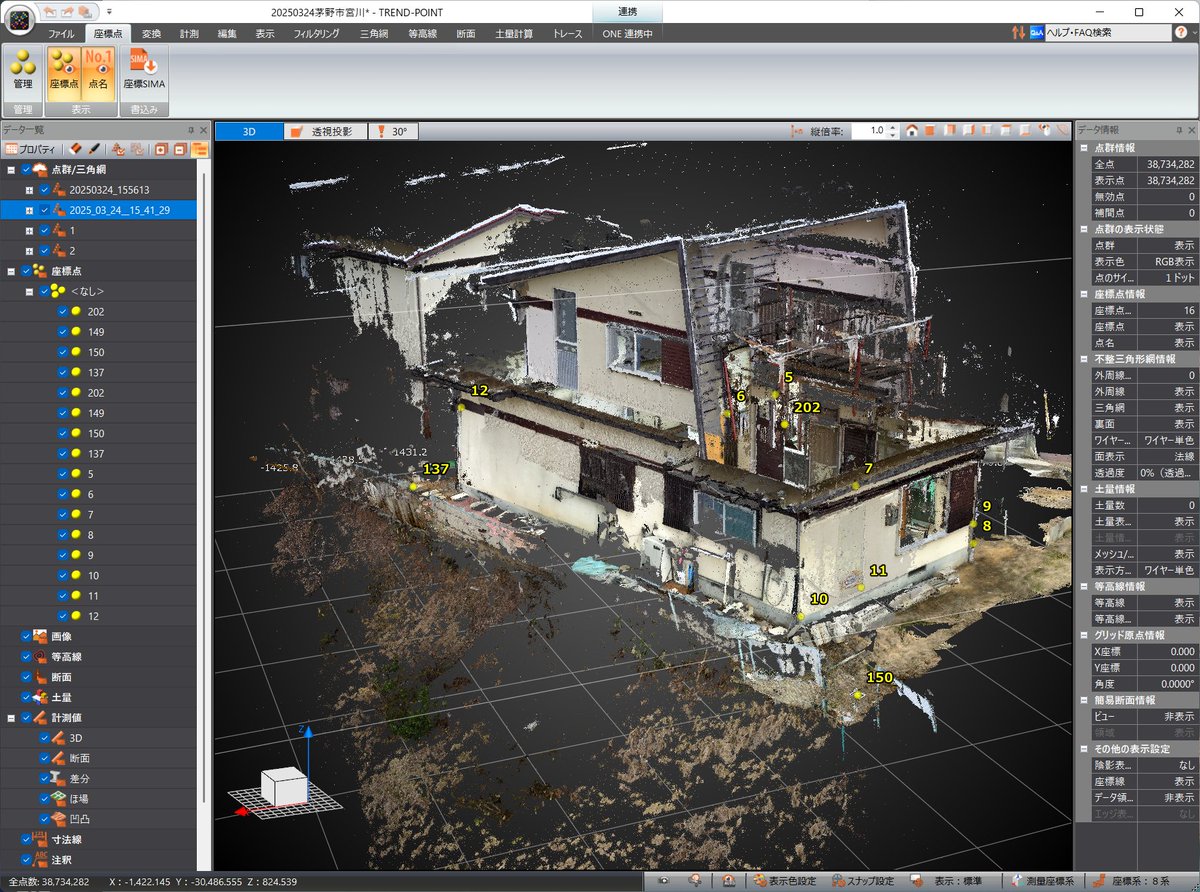Toggle 座標点 display button in ribbon
1200x892 pixels.
[63, 72]
